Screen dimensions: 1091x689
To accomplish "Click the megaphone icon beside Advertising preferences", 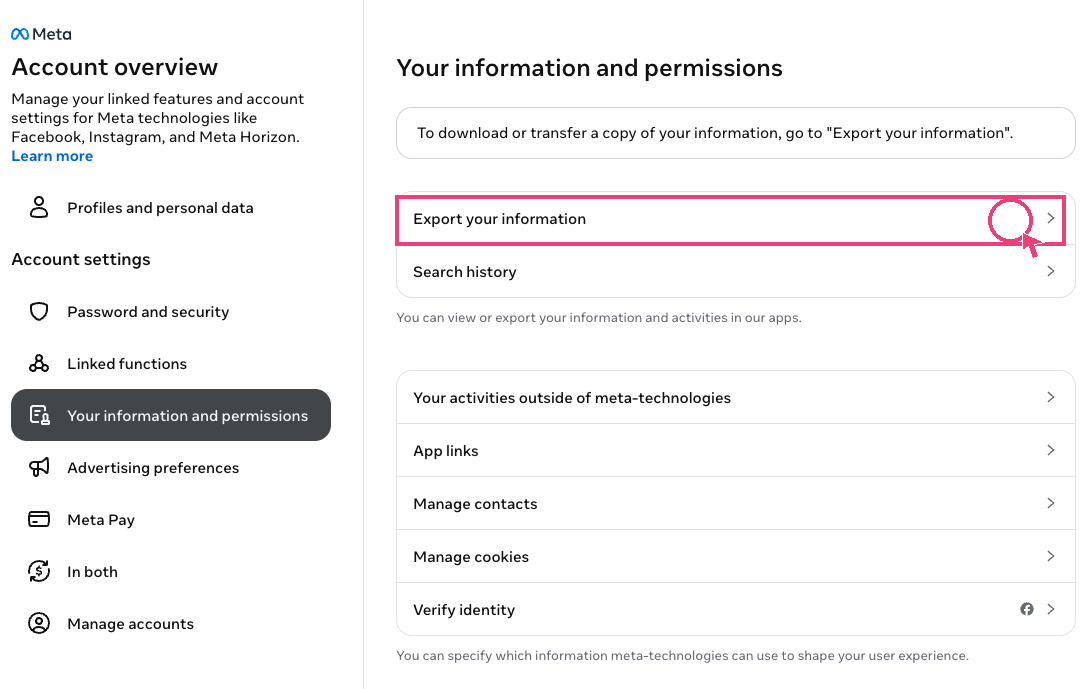I will pyautogui.click(x=39, y=467).
